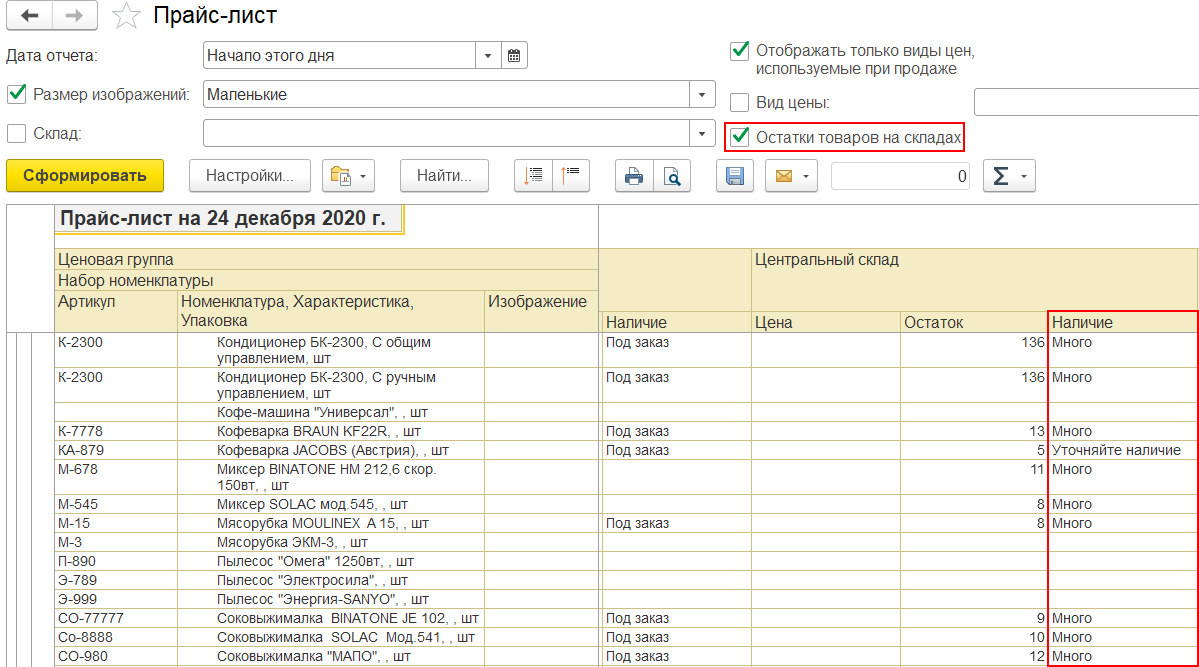This screenshot has width=1199, height=667.
Task: Enable the Вид цены checkbox
Action: tap(740, 102)
